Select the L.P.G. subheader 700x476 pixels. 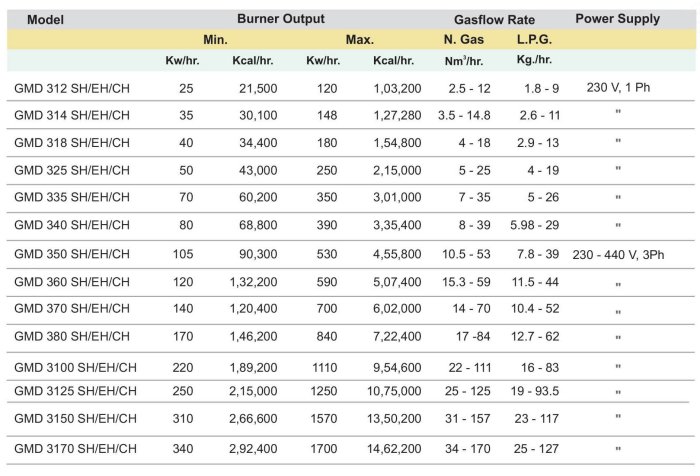[x=535, y=40]
